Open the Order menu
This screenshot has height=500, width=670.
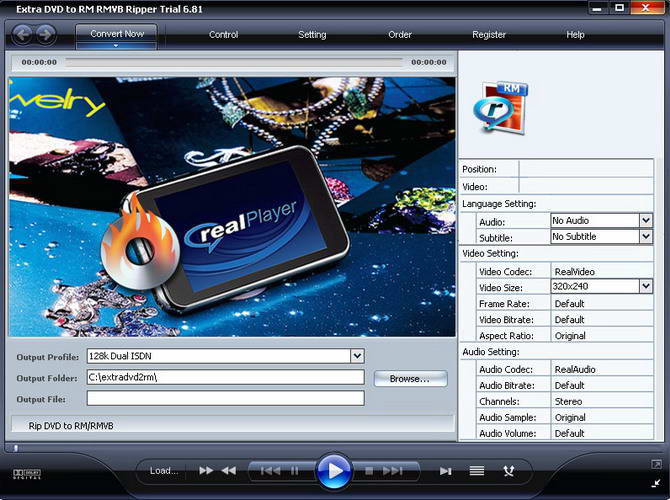click(400, 35)
